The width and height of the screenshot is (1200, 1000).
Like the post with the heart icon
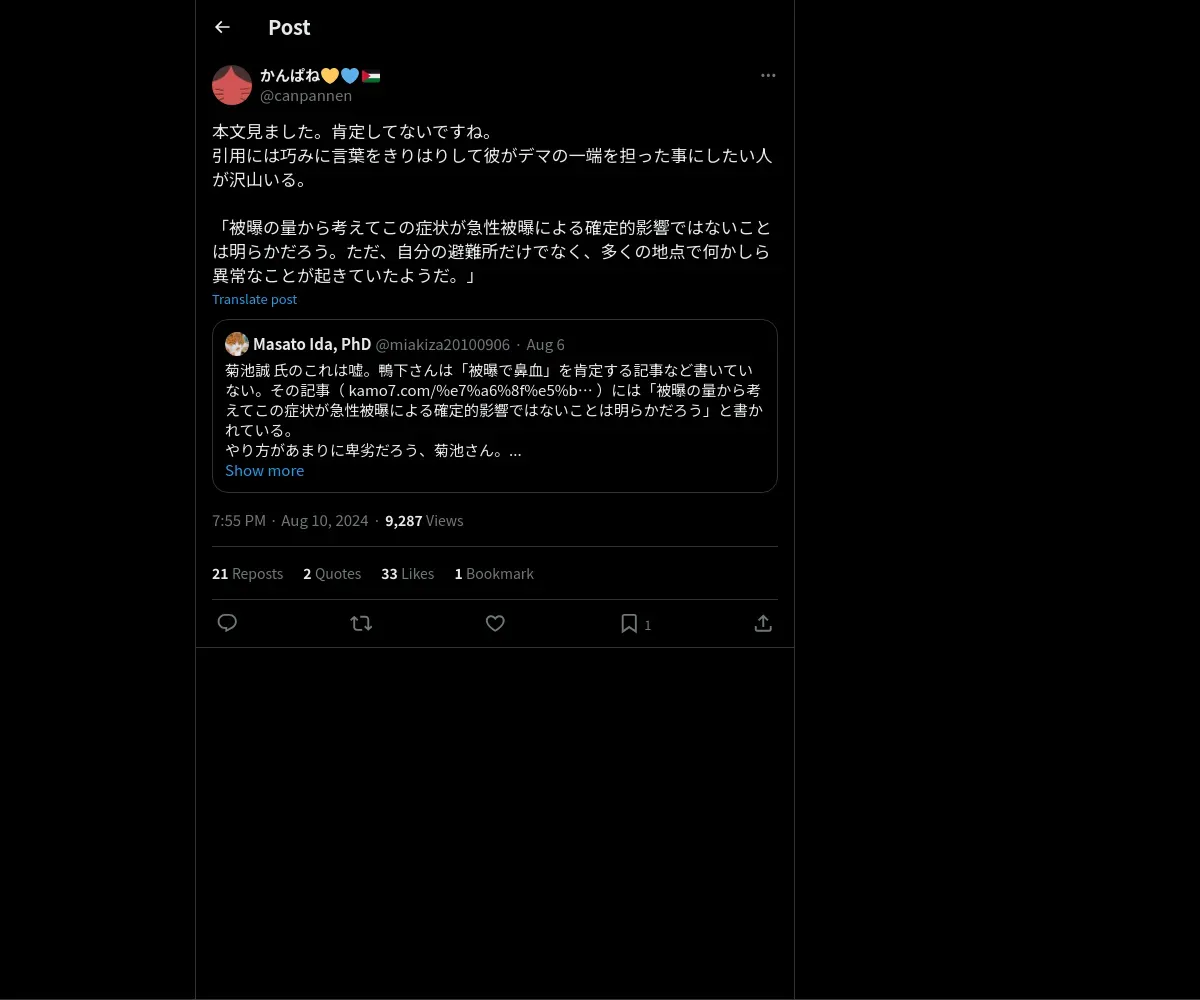point(495,623)
